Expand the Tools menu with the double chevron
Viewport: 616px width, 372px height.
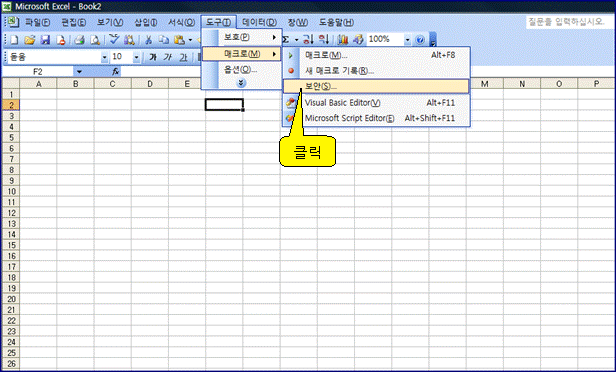click(x=241, y=82)
